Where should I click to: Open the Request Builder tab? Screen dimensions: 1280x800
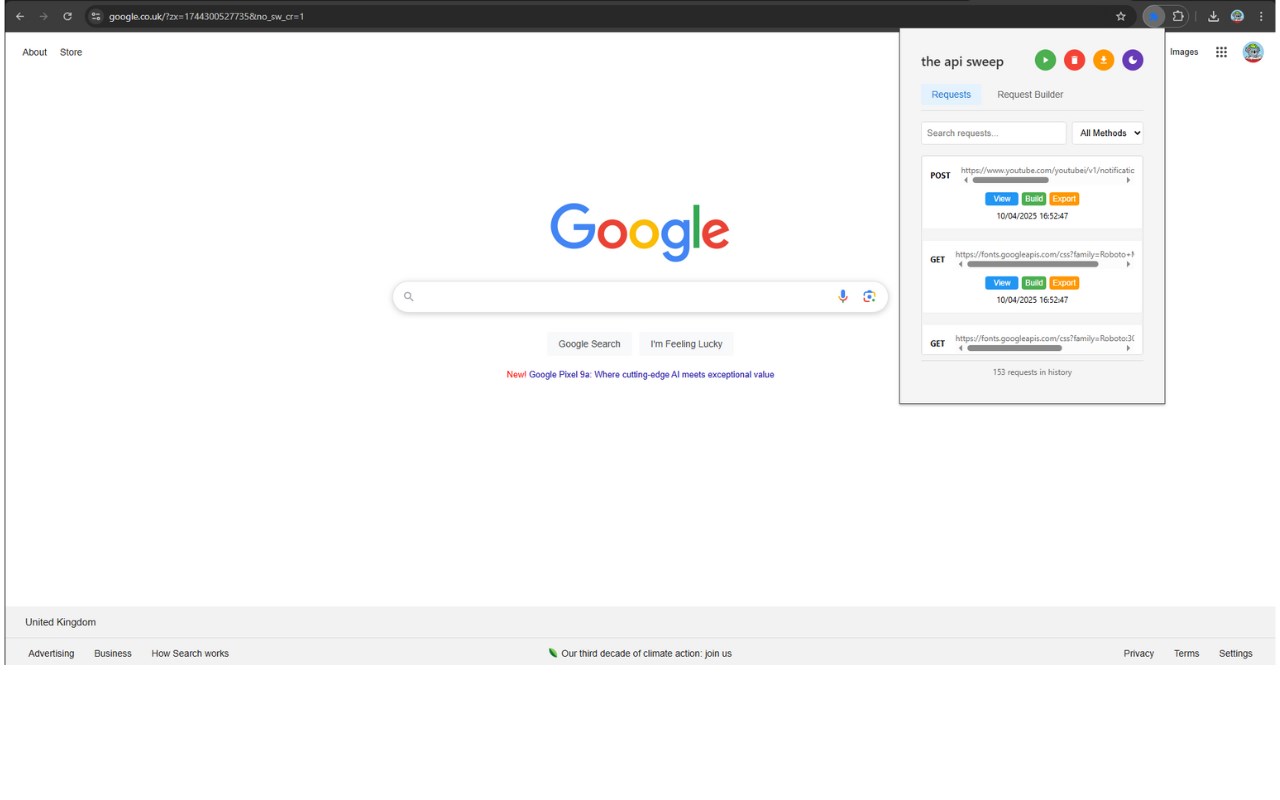[1030, 95]
